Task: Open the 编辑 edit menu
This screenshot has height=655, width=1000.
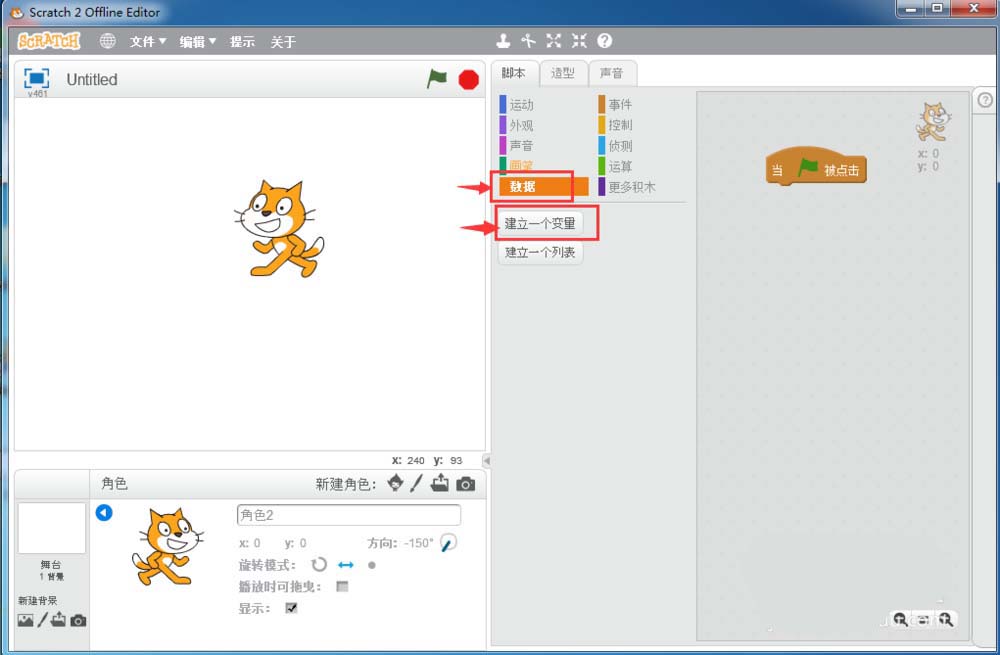Action: click(198, 41)
